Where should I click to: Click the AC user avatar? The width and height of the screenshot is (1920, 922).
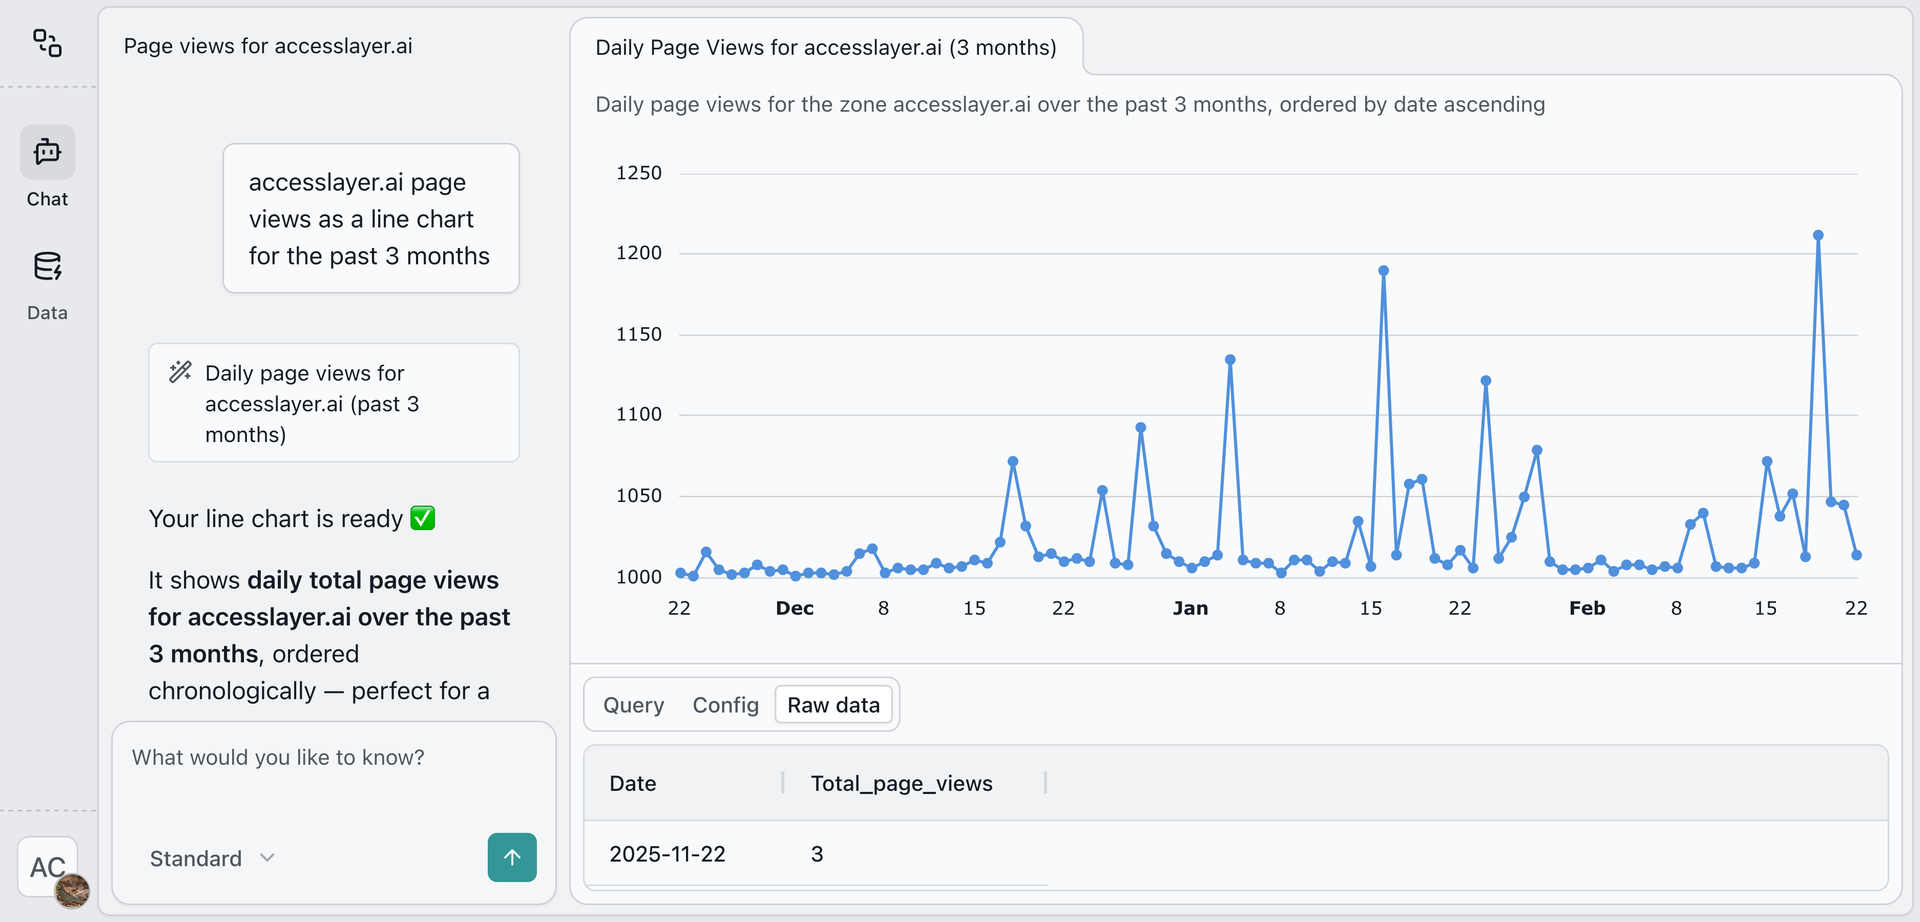pyautogui.click(x=48, y=867)
